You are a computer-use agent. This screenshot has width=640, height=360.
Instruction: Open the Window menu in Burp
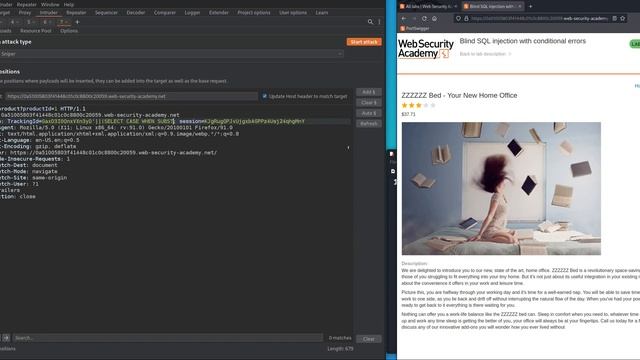pos(50,4)
